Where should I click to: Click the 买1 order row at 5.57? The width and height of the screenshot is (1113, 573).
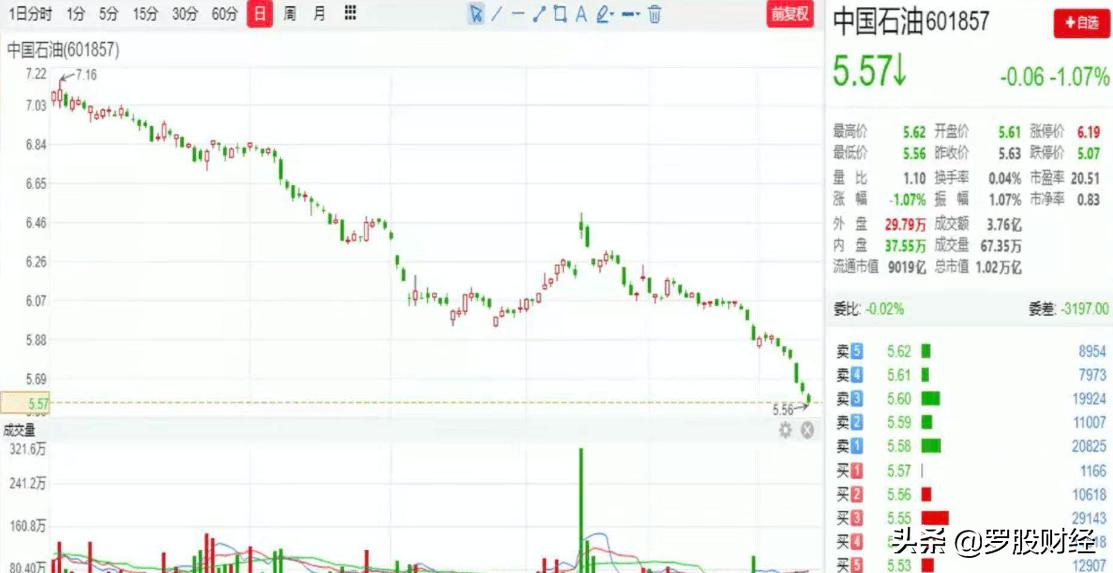[969, 470]
